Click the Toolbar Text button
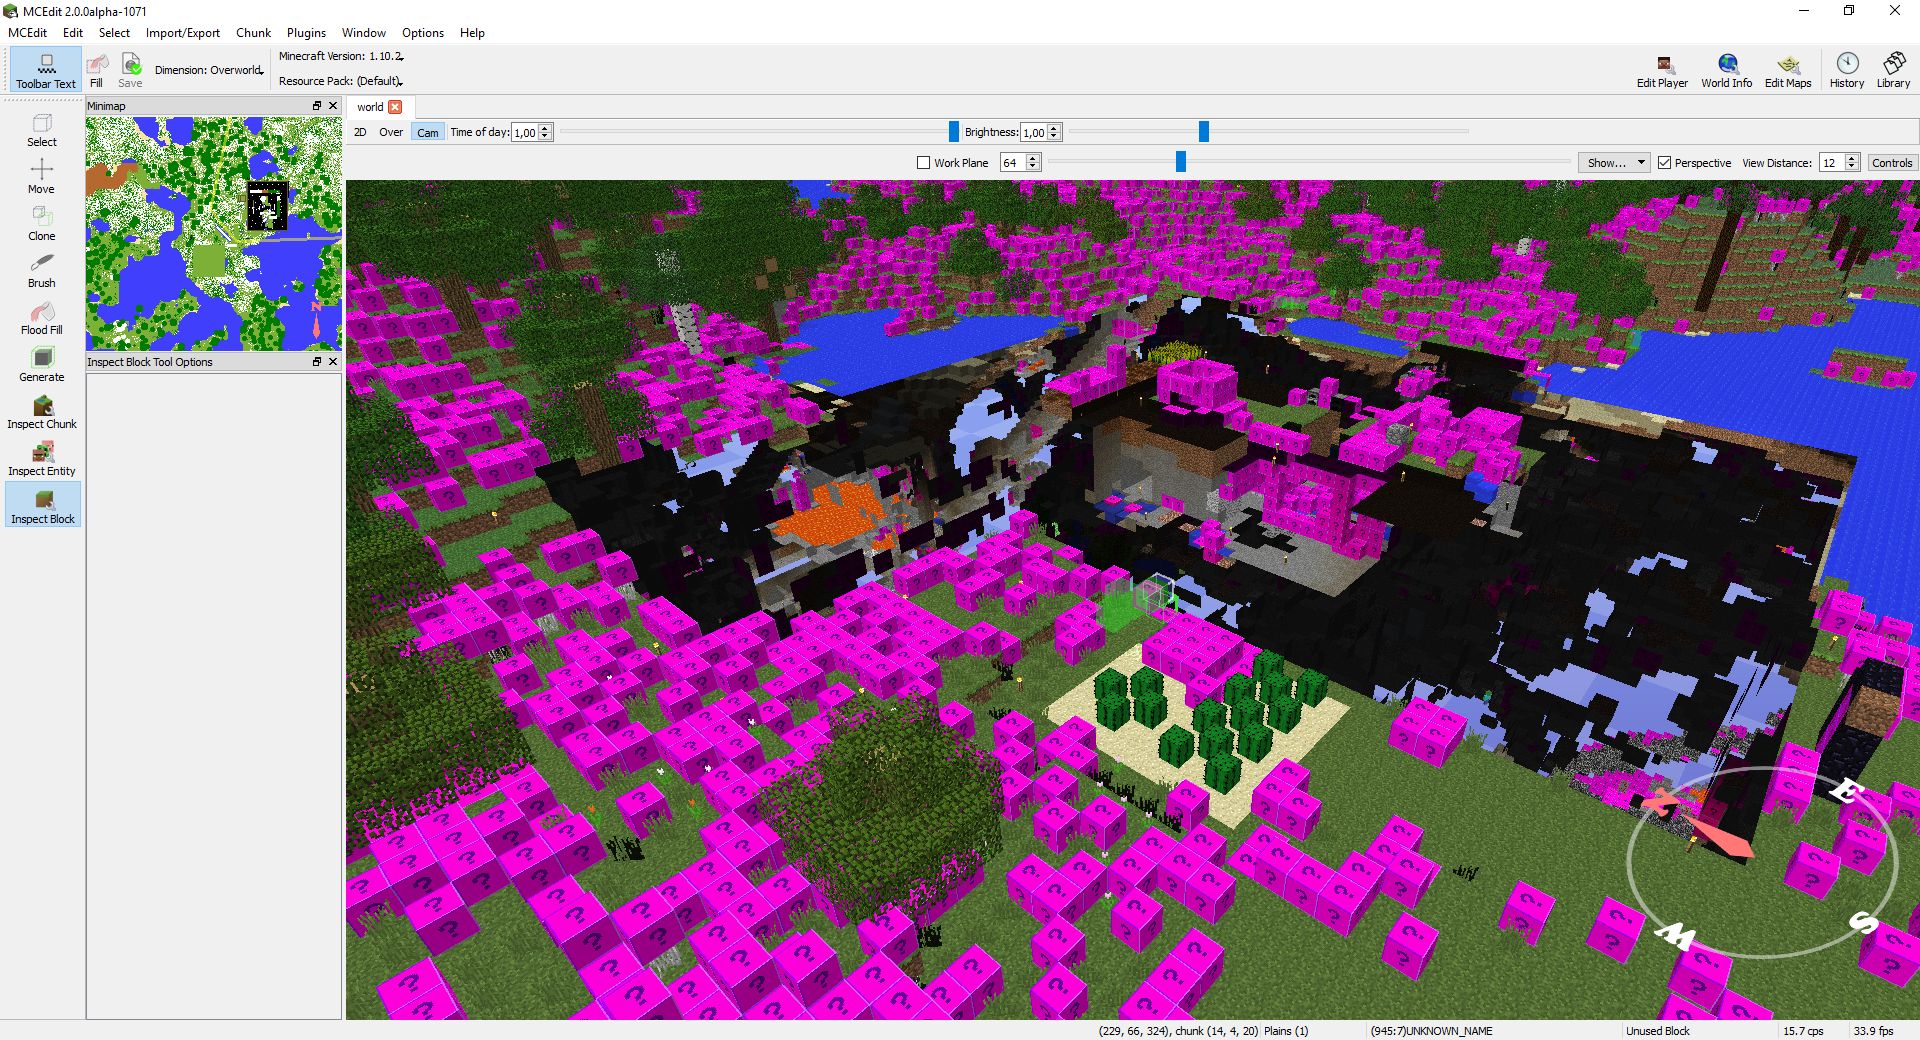Screen dimensions: 1920x1040 tap(46, 71)
